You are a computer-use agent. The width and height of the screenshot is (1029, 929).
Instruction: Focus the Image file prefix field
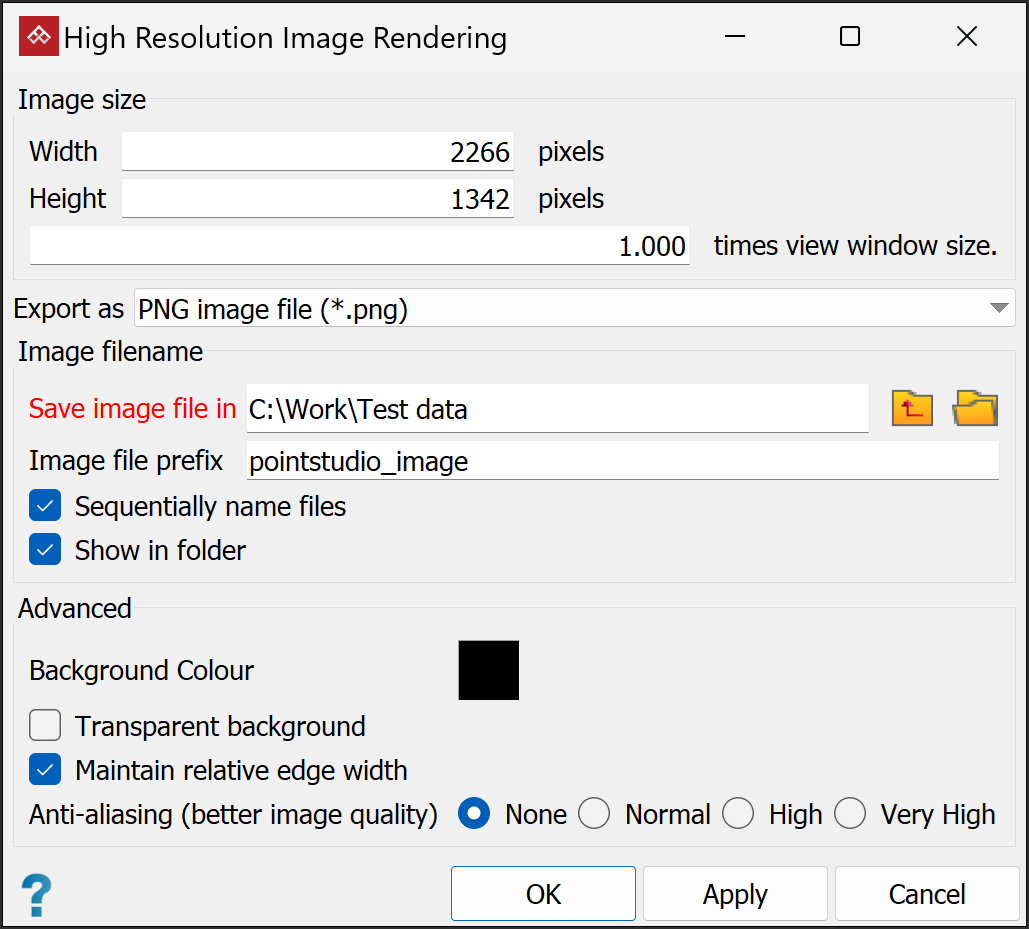click(x=622, y=461)
